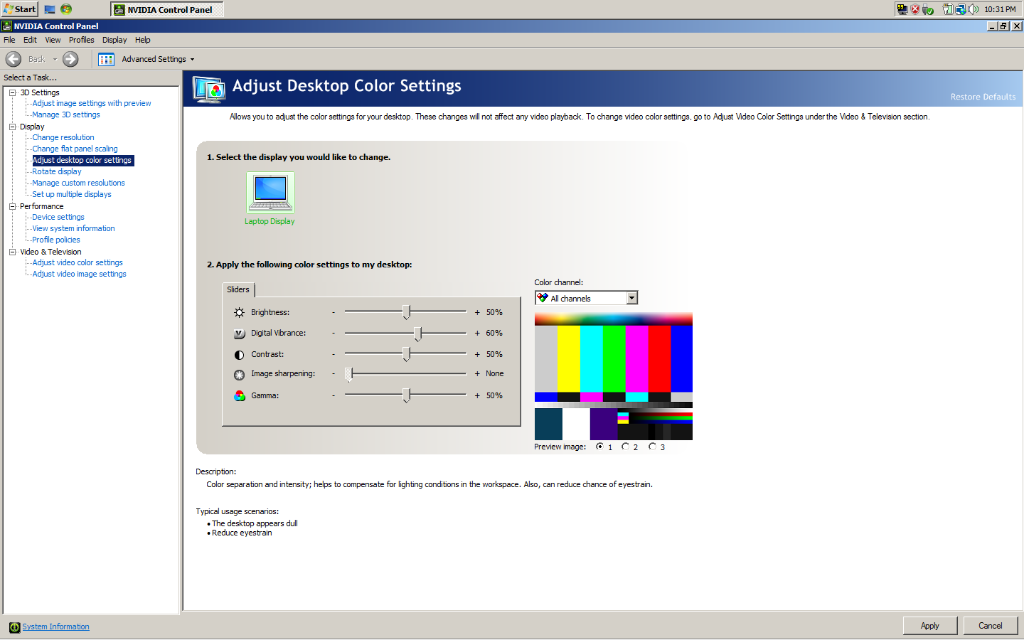Open Manage custom resolutions
This screenshot has width=1024, height=640.
78,184
